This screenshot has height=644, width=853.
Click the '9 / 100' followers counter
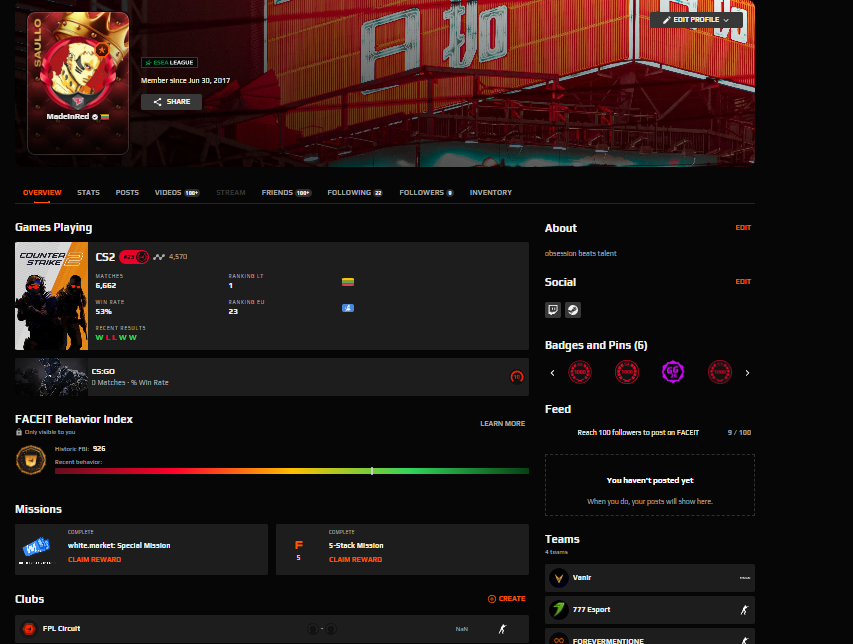coord(739,433)
